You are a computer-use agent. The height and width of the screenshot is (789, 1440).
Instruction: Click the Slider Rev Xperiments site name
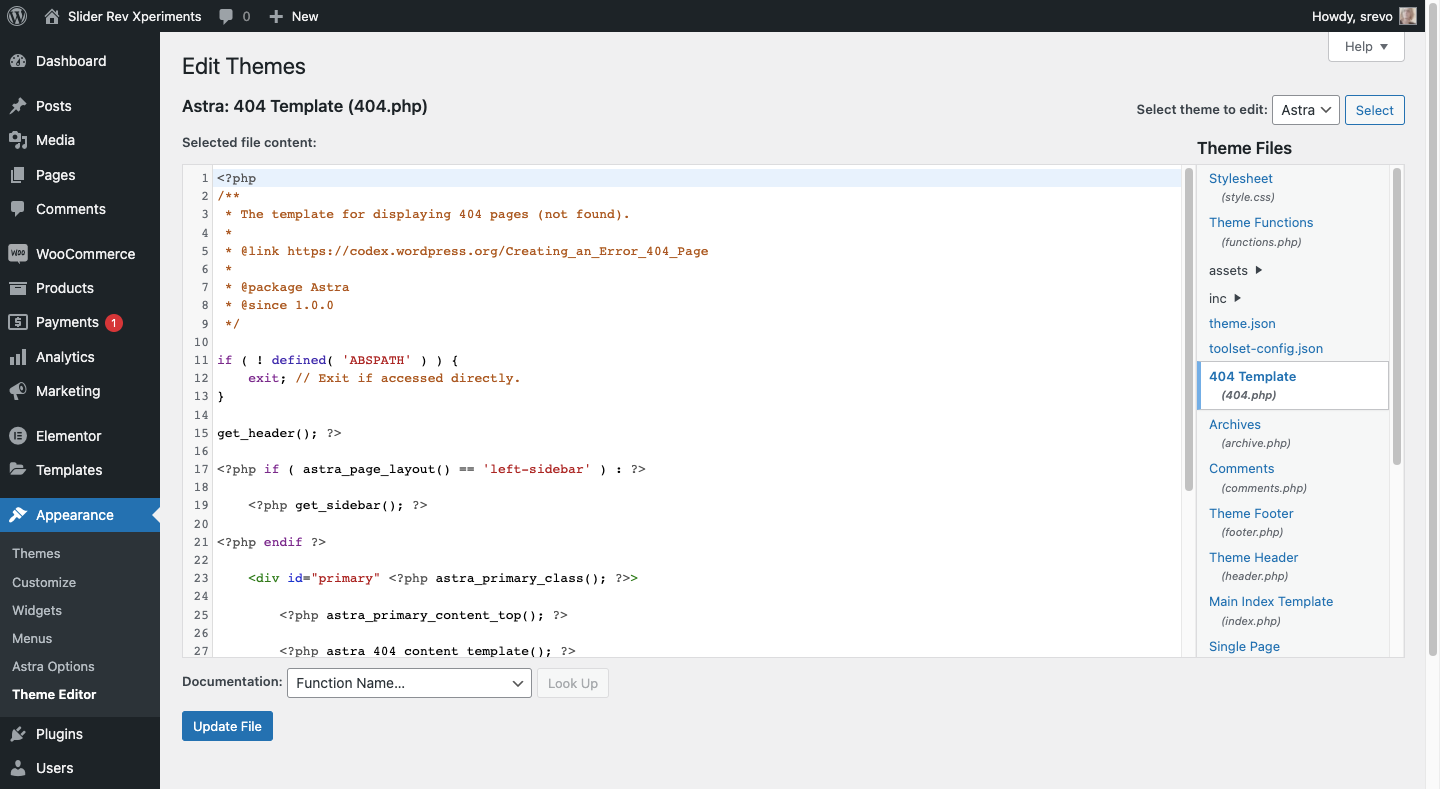tap(134, 17)
